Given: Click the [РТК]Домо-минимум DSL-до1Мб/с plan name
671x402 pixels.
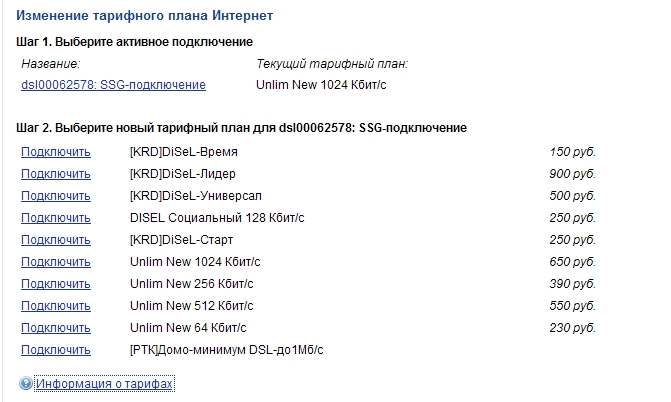Looking at the screenshot, I should [226, 350].
